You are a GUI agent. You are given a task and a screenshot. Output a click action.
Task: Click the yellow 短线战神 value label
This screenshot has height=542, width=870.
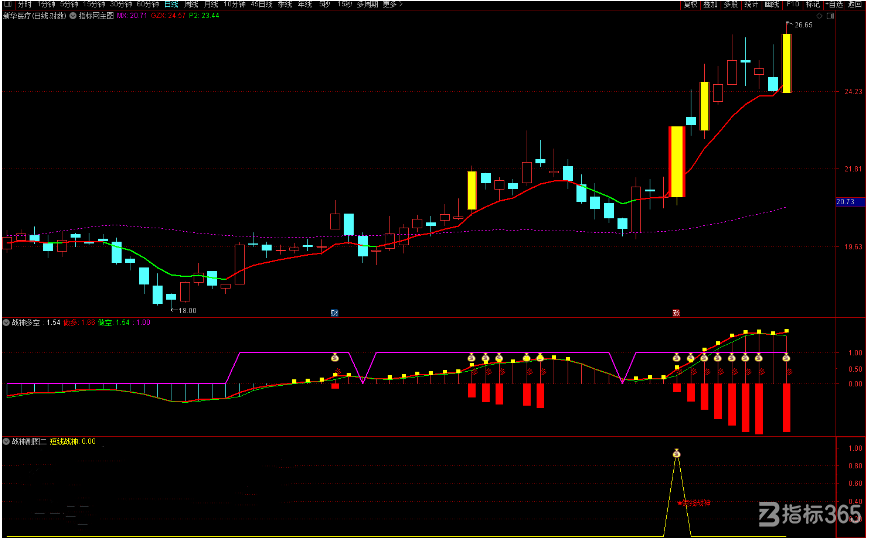pos(72,442)
